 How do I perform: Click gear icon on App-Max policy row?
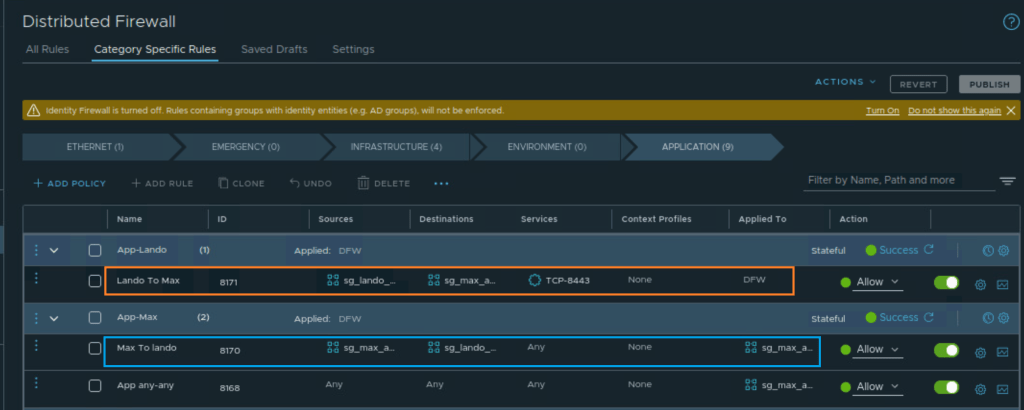(x=1003, y=318)
